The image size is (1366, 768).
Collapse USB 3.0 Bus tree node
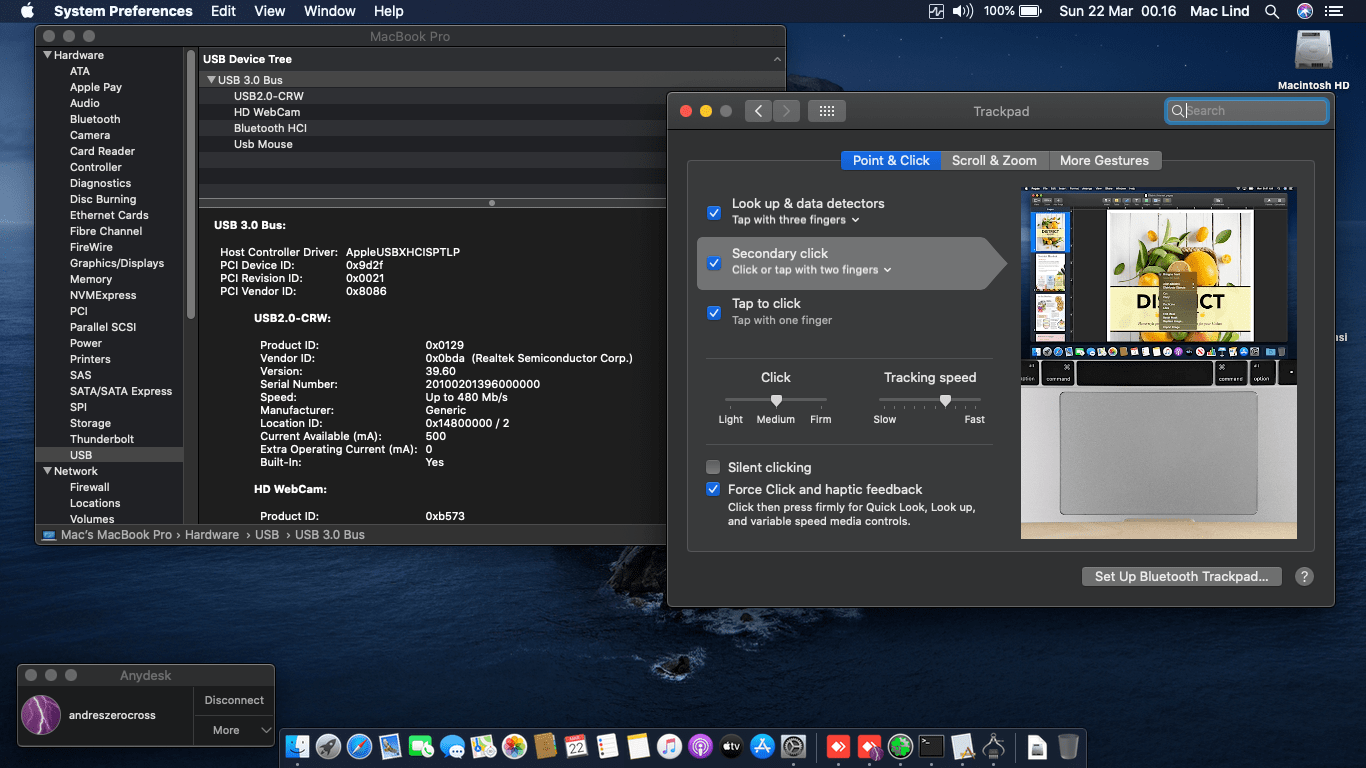(211, 80)
